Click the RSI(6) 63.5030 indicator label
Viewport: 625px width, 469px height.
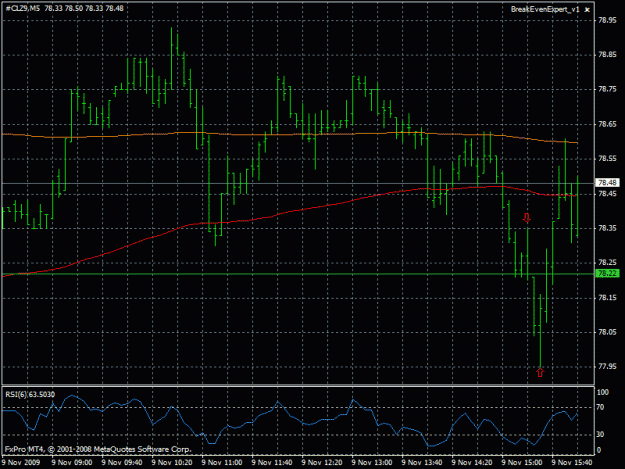30,394
